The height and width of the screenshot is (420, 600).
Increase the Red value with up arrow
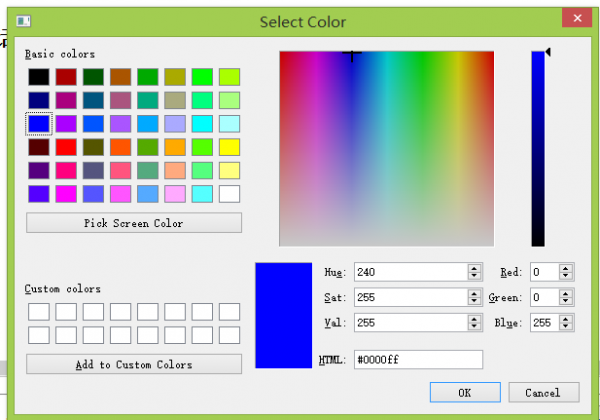click(x=566, y=269)
